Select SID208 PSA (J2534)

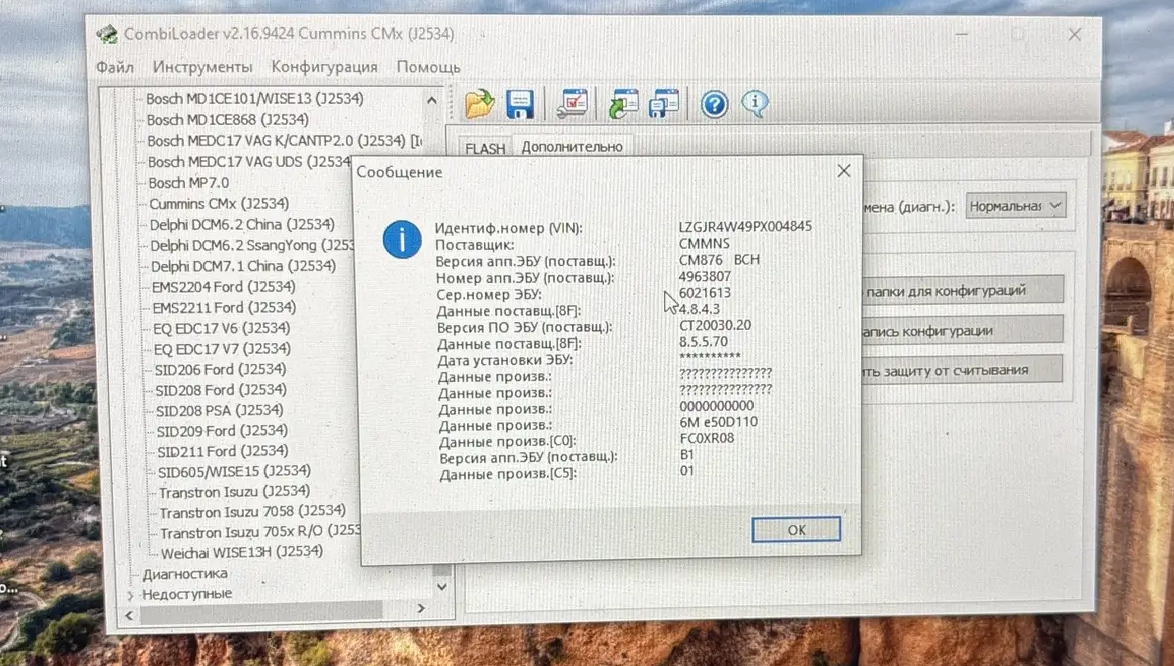(219, 410)
